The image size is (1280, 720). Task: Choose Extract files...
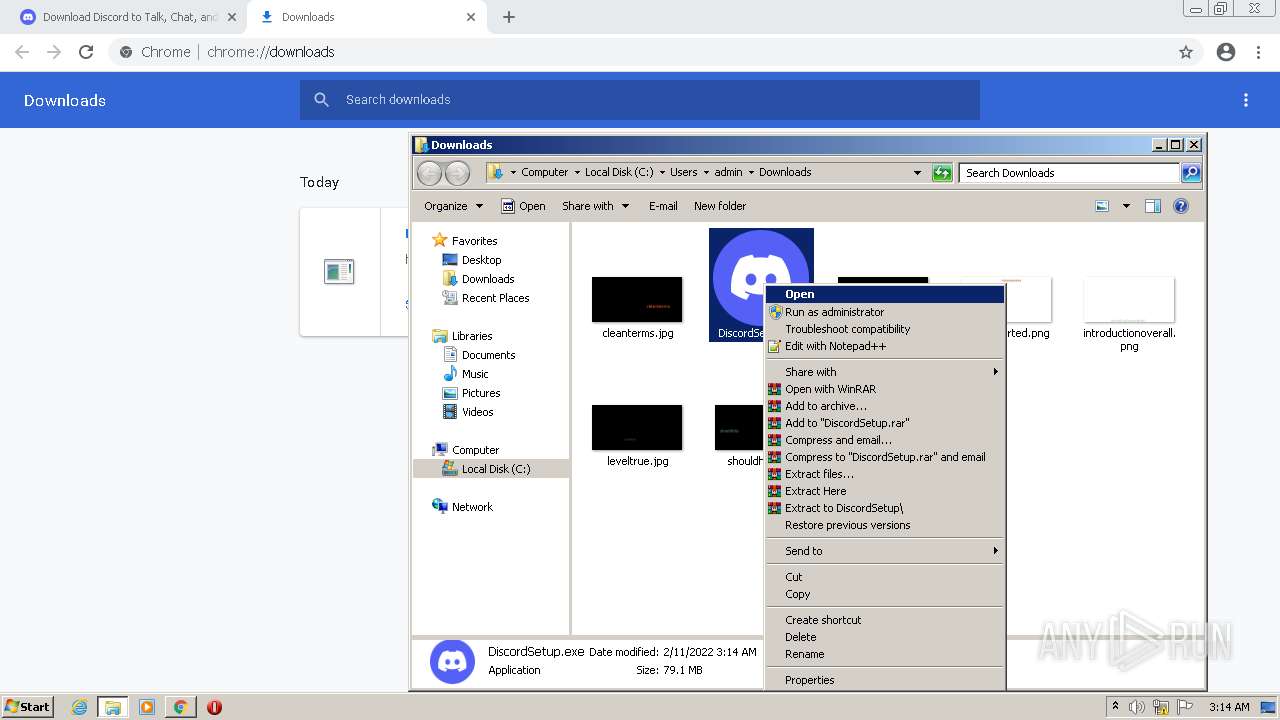(x=885, y=474)
